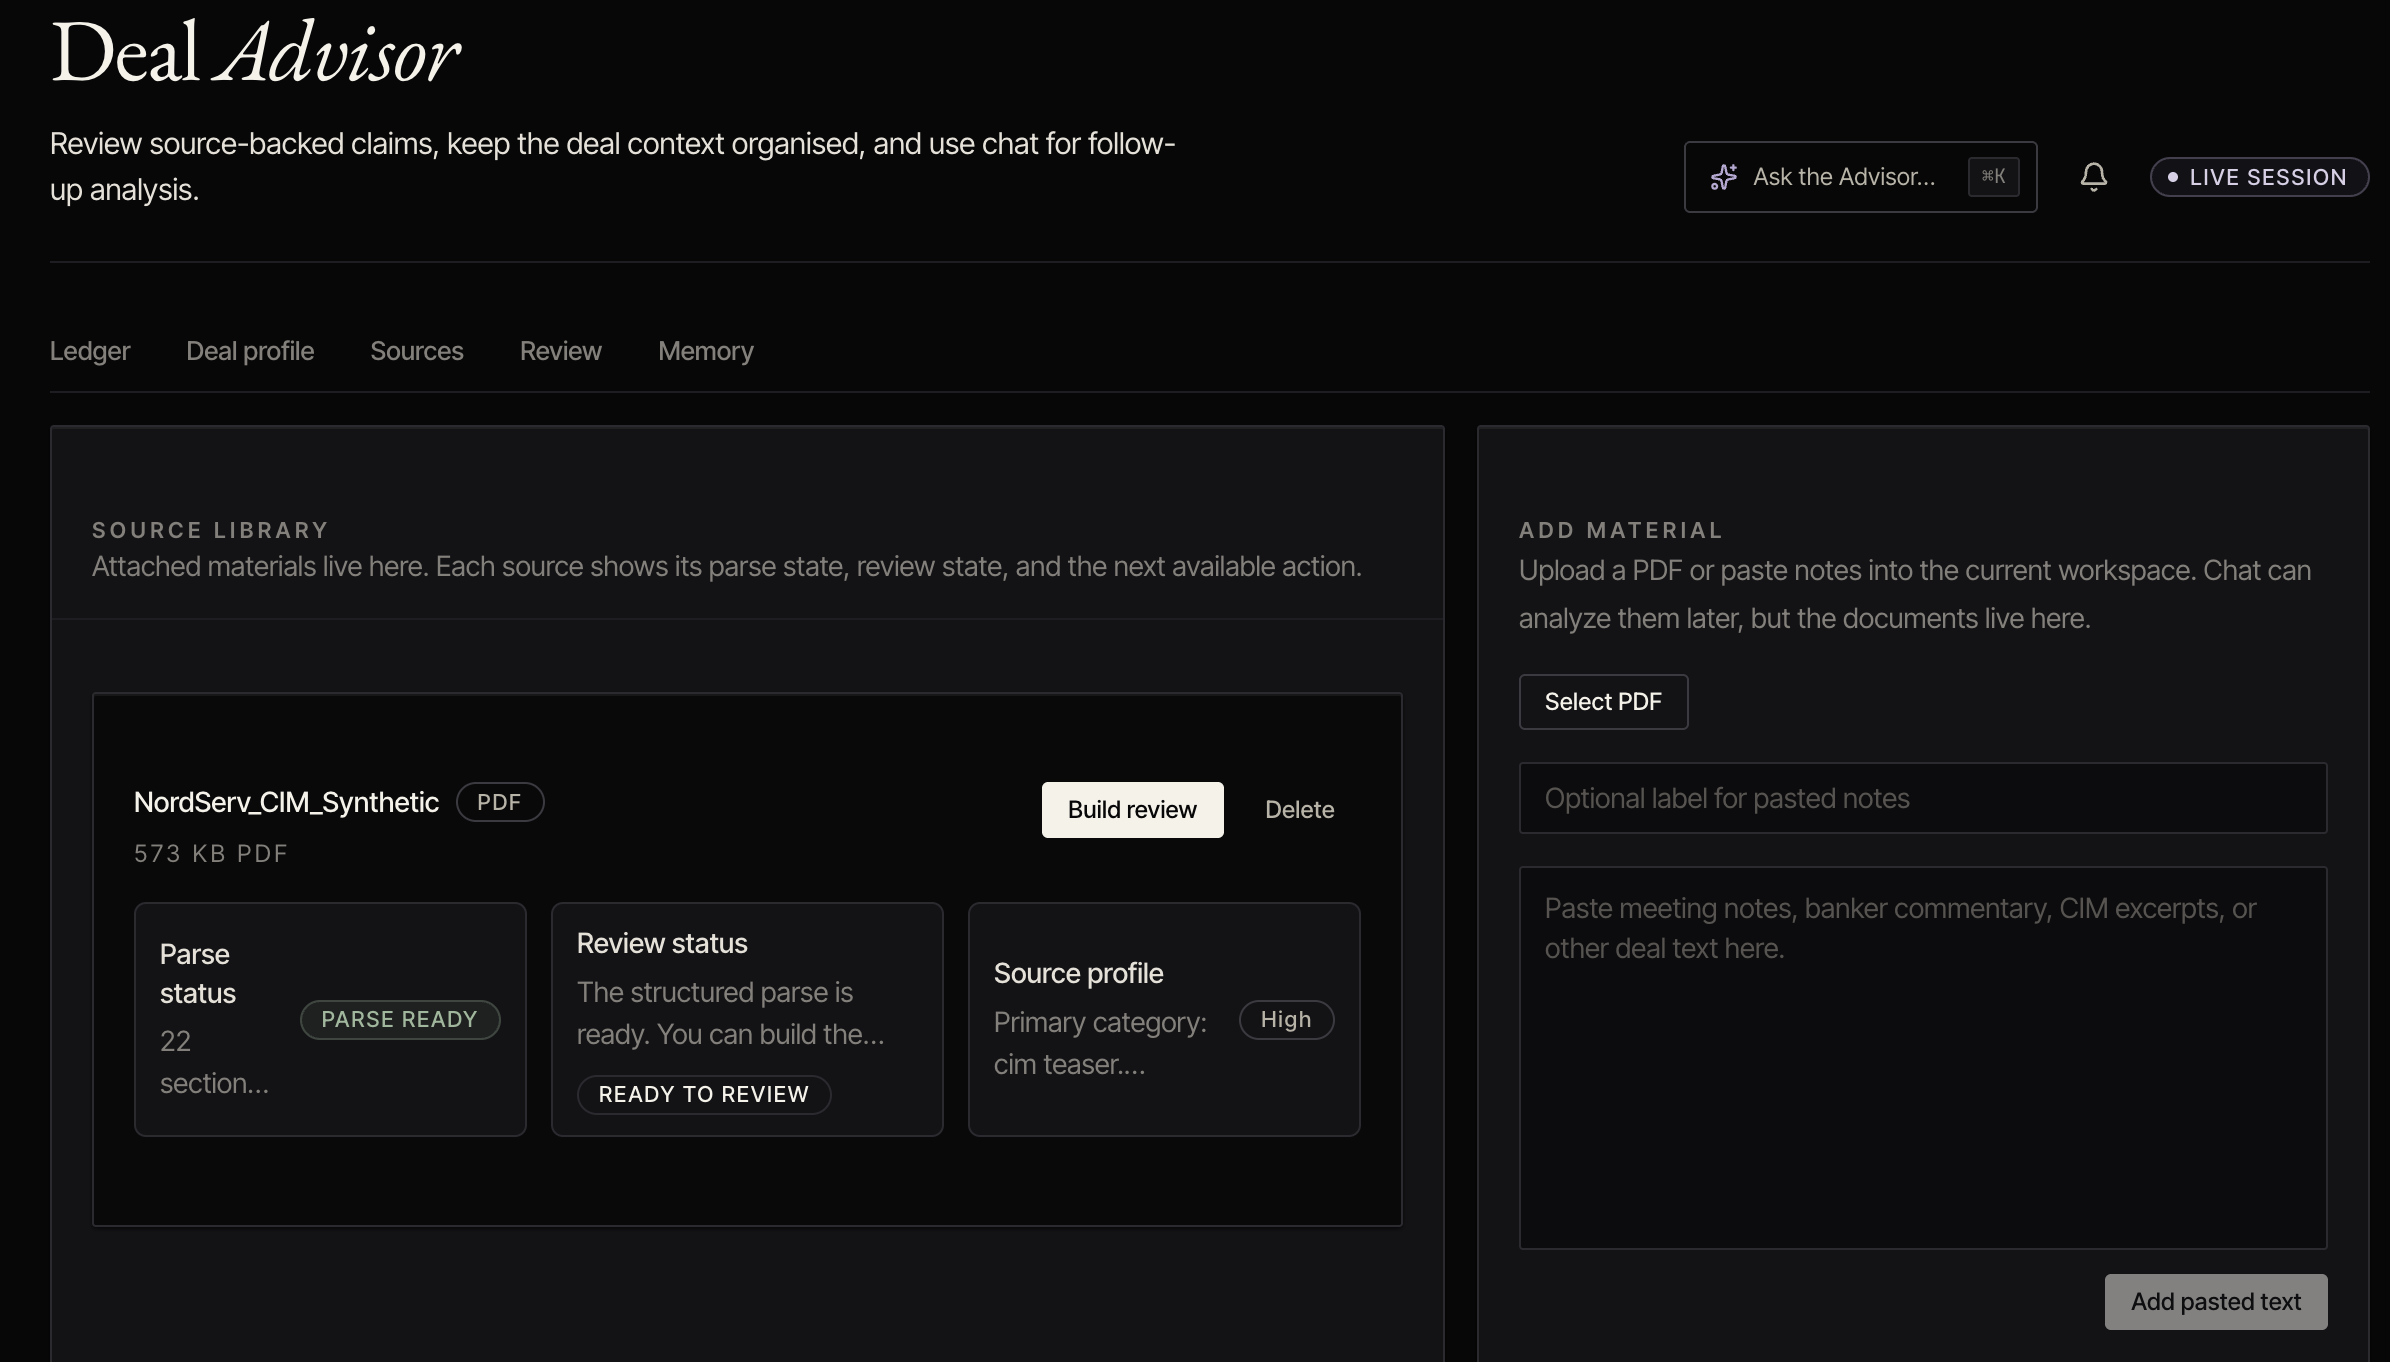Open the Memory tab
The width and height of the screenshot is (2390, 1362).
pos(705,351)
